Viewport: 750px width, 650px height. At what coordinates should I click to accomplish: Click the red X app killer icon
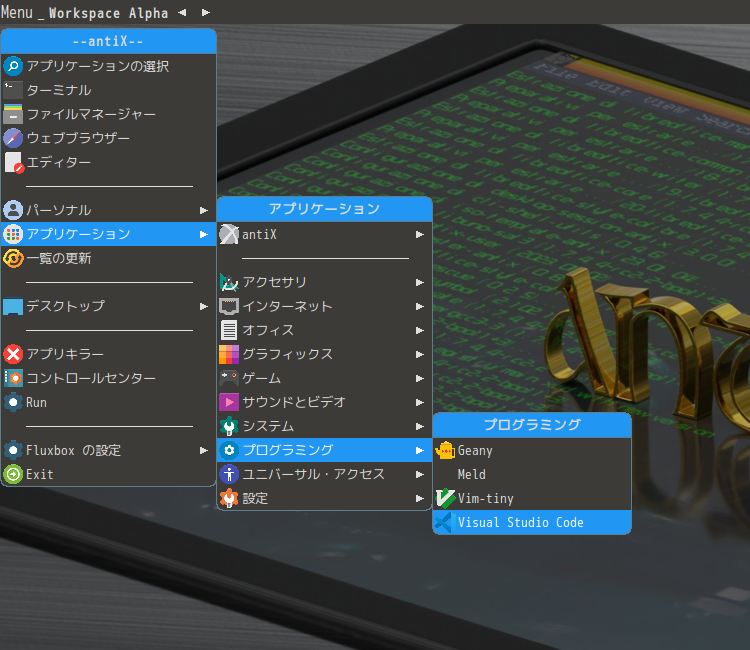pos(13,354)
